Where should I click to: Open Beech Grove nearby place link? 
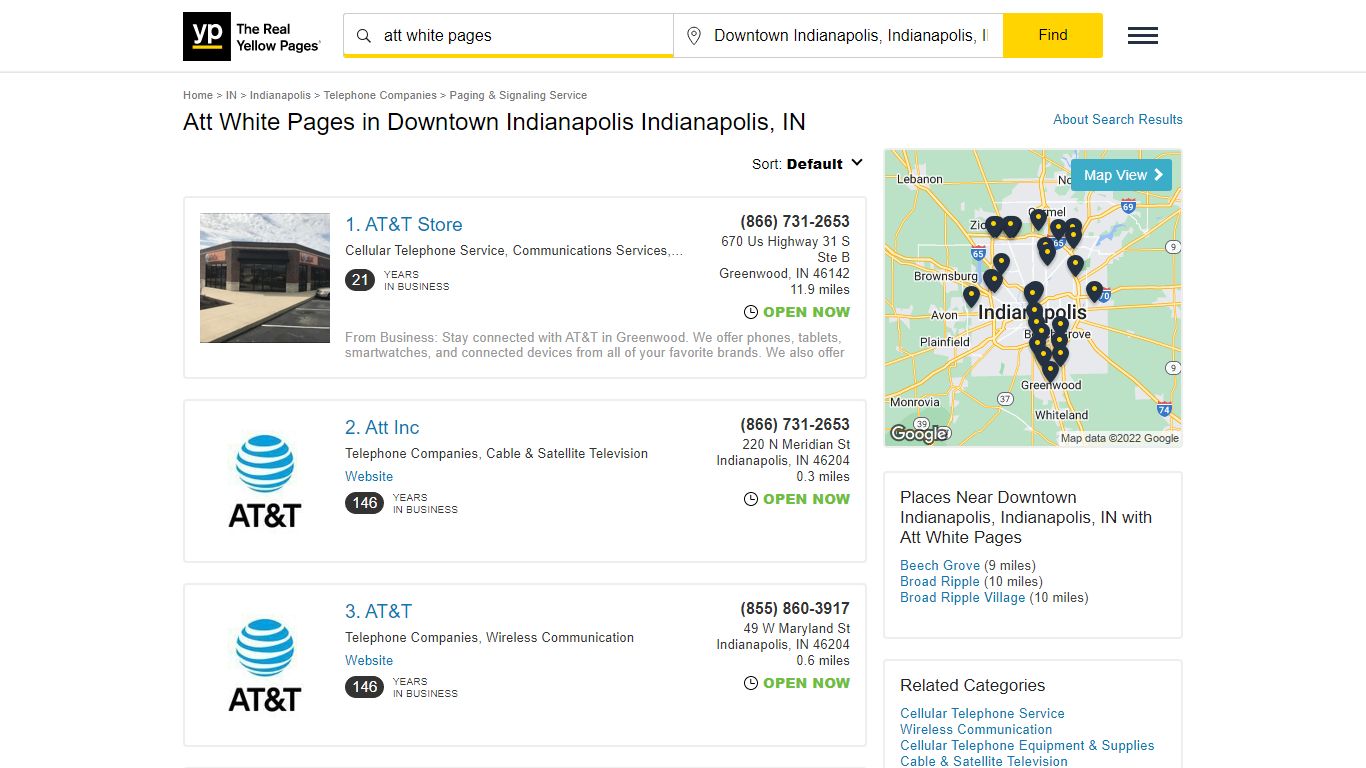940,565
